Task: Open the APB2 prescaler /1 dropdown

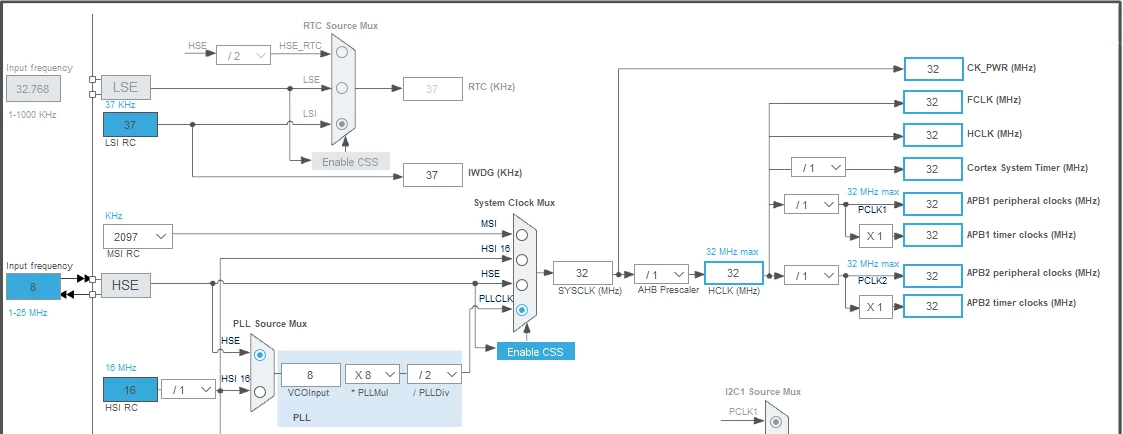Action: (x=811, y=275)
